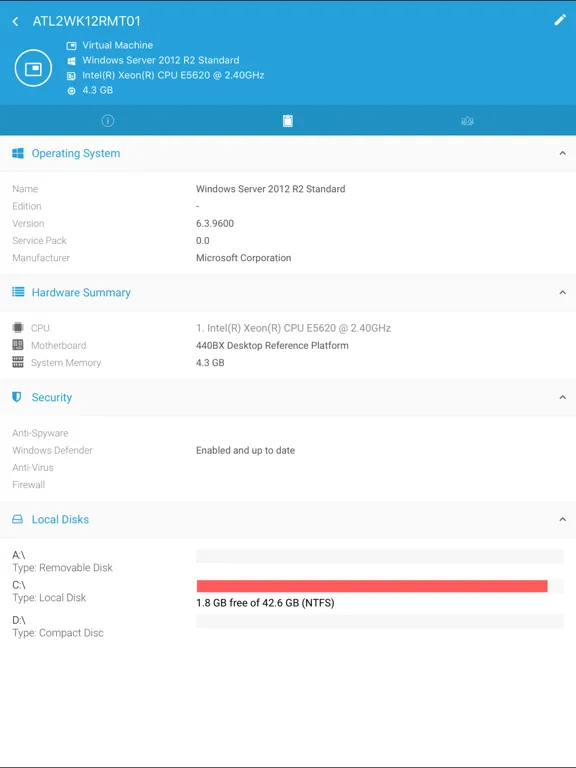Click the Windows Defender label
576x768 pixels.
pos(52,450)
